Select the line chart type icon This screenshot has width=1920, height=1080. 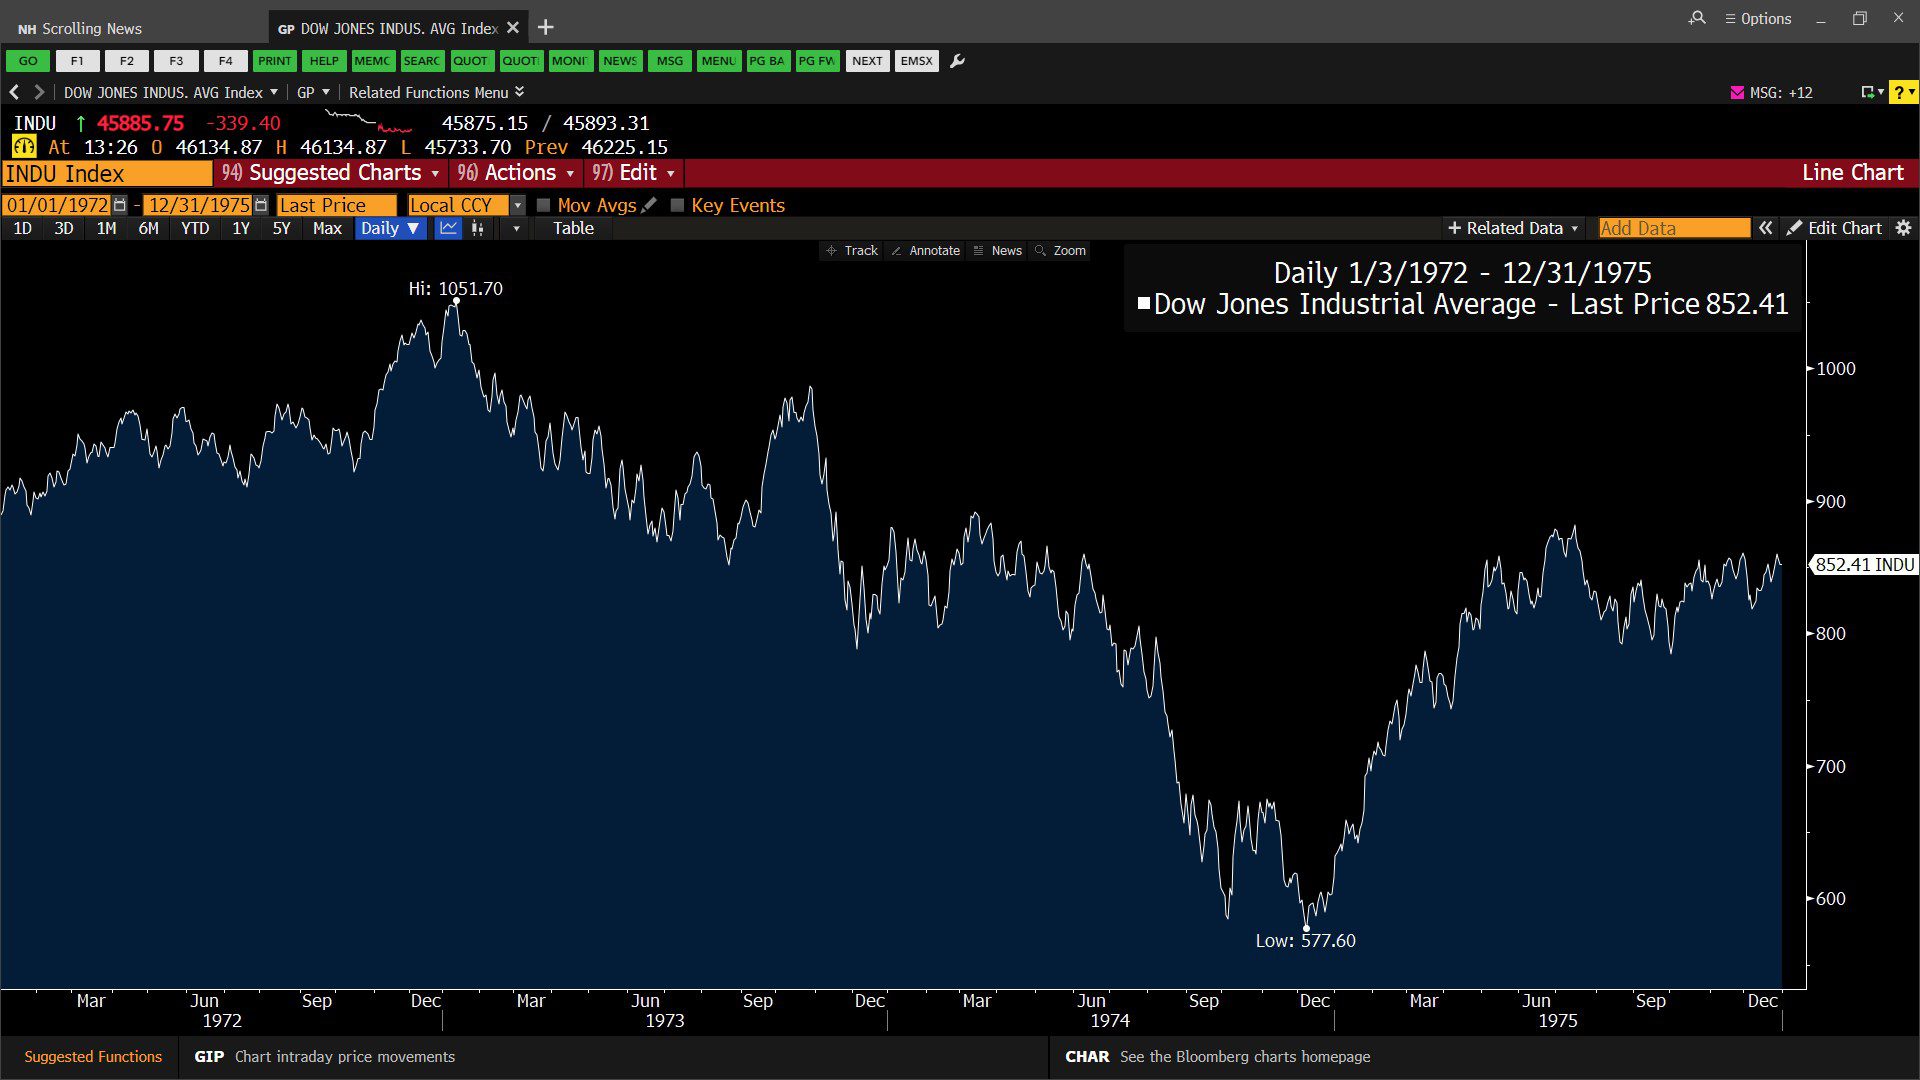pos(448,228)
